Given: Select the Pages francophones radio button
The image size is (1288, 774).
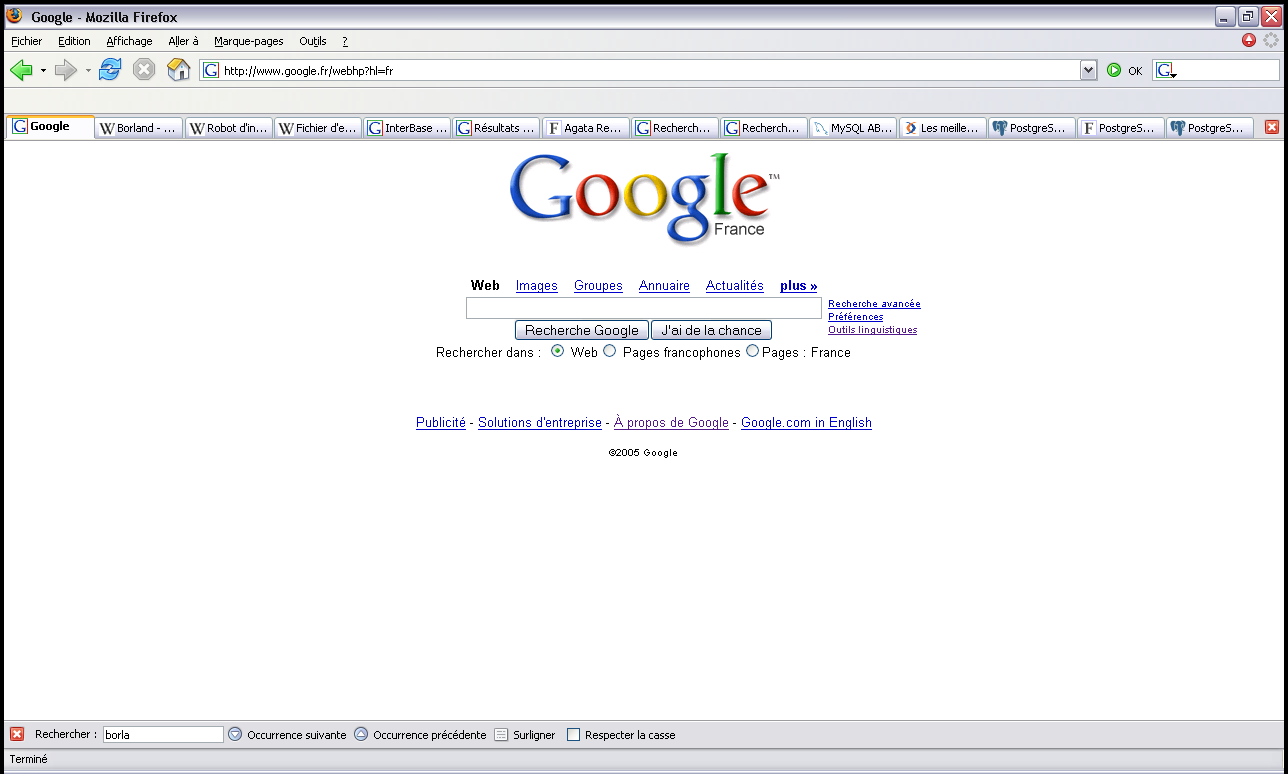Looking at the screenshot, I should (x=610, y=351).
